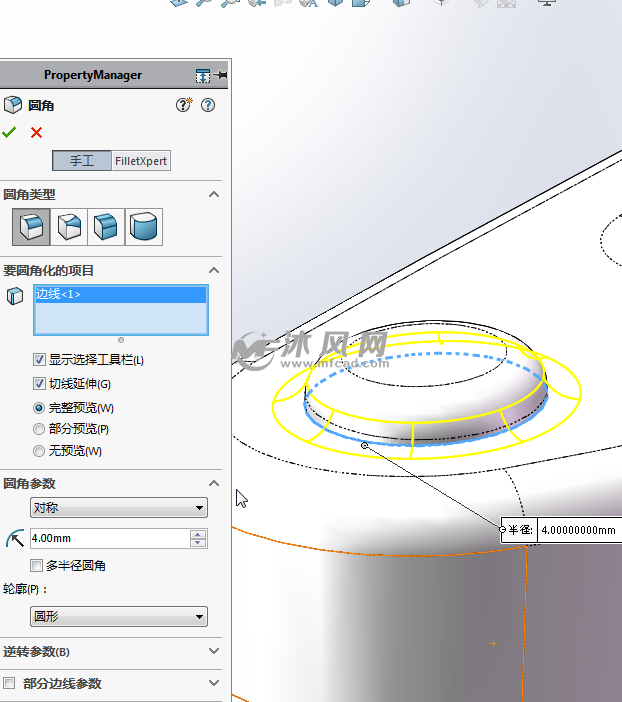The height and width of the screenshot is (702, 622).
Task: Expand the 逆转参数 section
Action: click(x=214, y=651)
